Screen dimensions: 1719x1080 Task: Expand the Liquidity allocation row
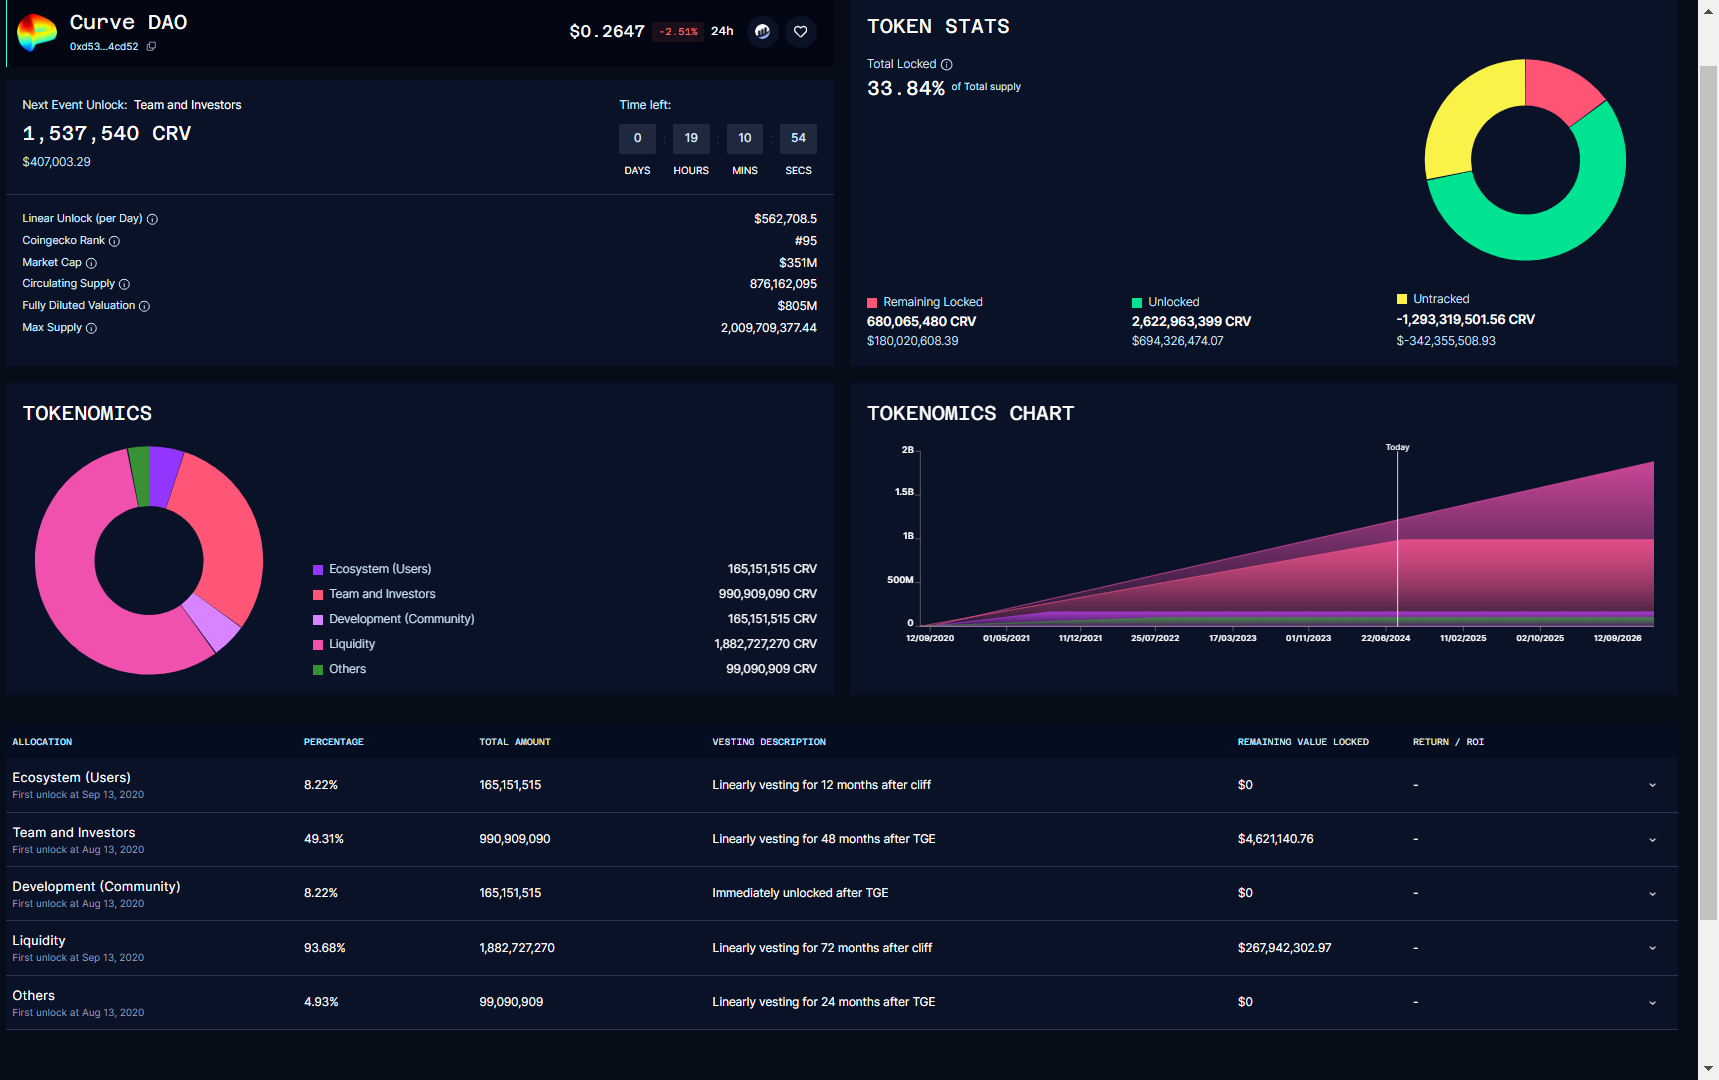click(x=1652, y=948)
